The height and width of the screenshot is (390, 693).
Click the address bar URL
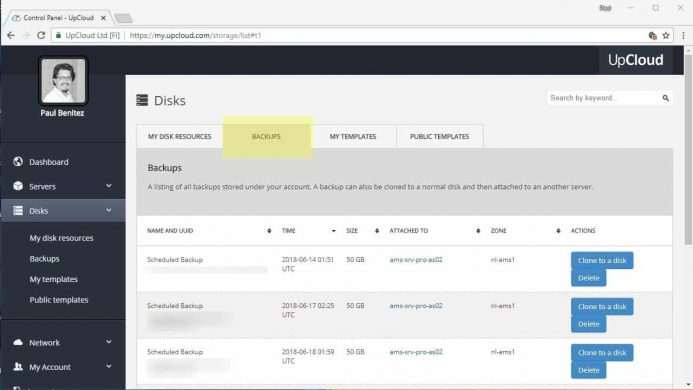coord(195,35)
